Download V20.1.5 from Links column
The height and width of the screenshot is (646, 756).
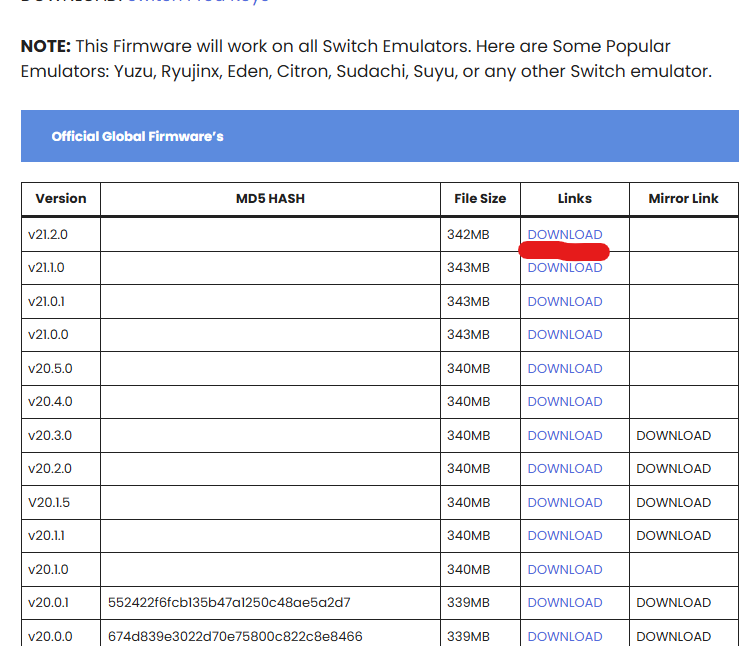click(565, 503)
